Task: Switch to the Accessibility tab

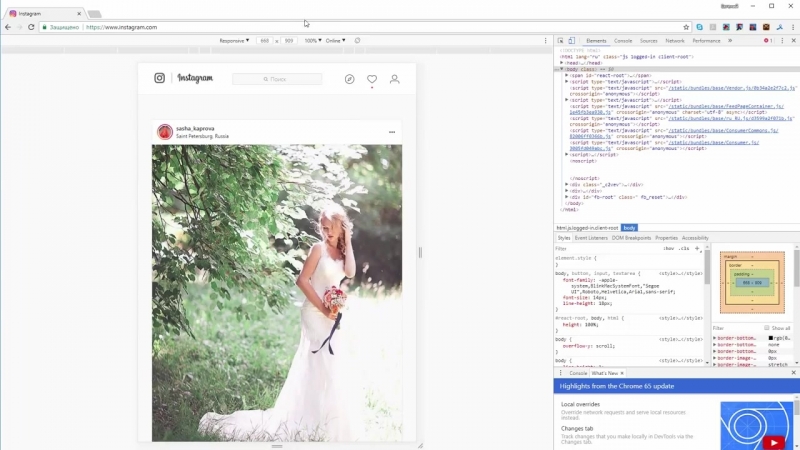Action: tap(695, 238)
